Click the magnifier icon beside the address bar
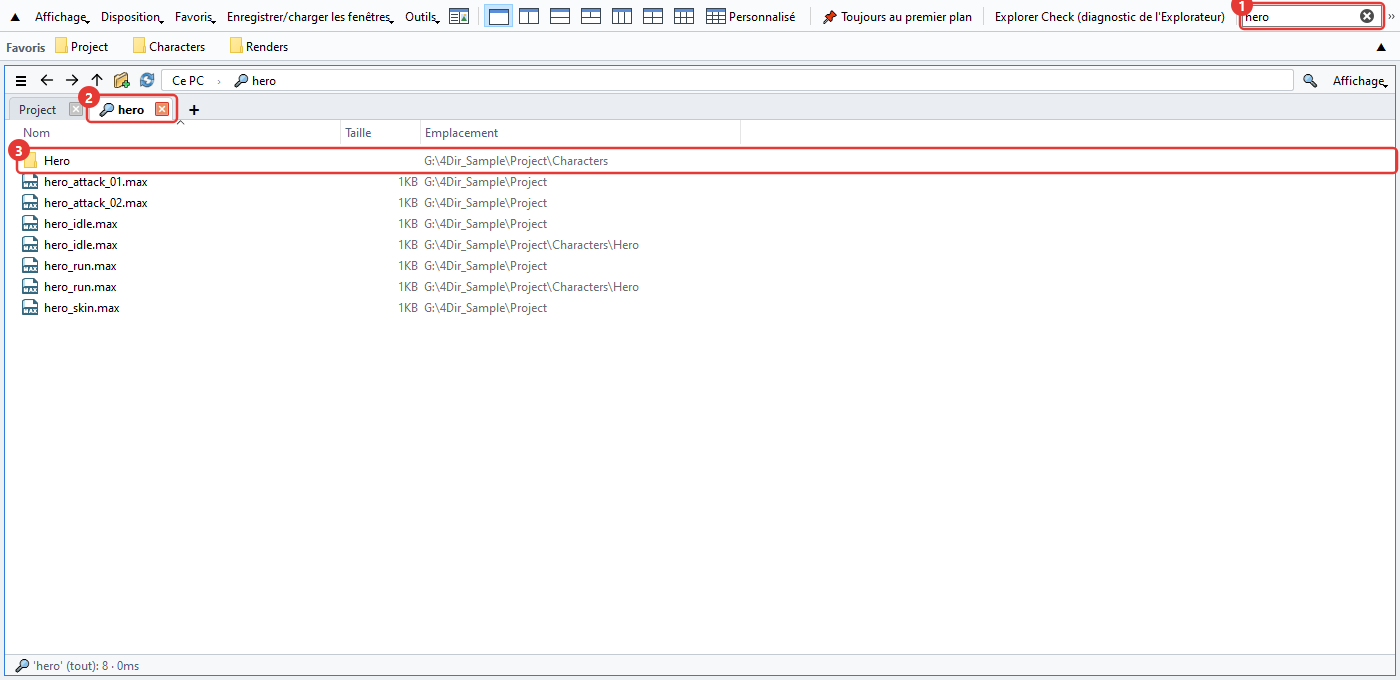Screen dimensions: 1400x680 [x=1310, y=81]
